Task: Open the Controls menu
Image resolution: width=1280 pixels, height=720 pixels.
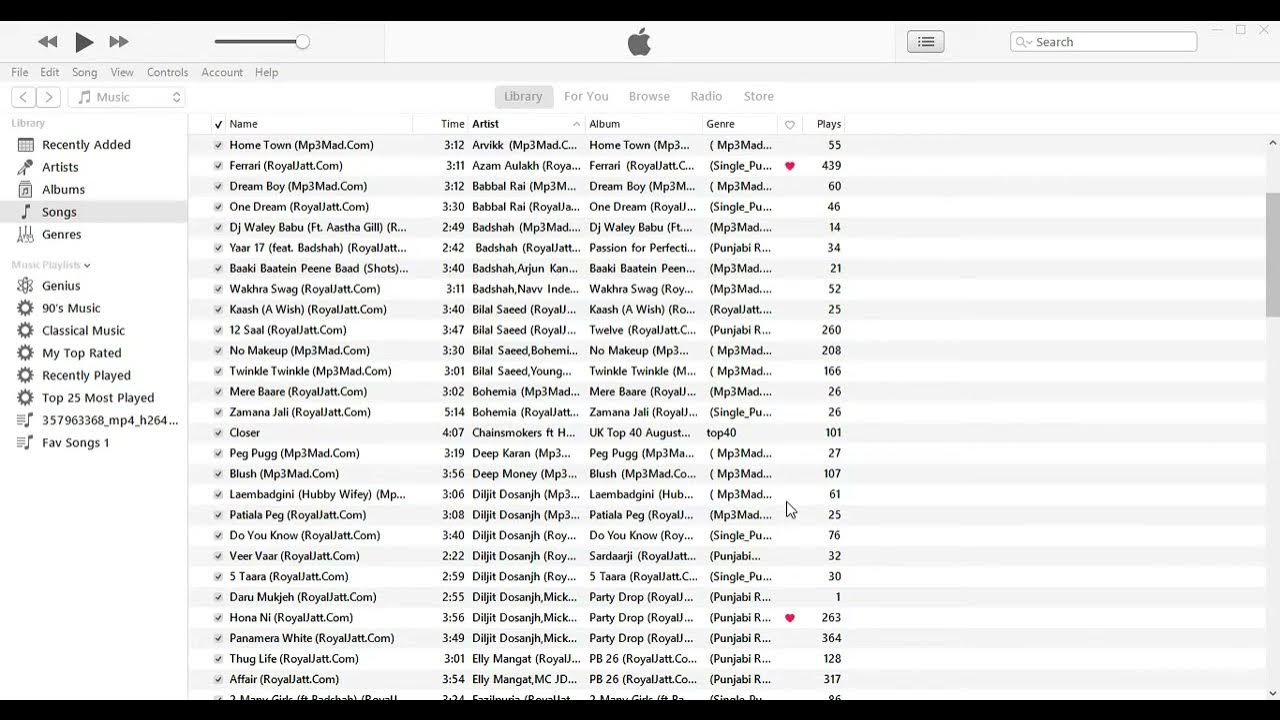Action: coord(167,72)
